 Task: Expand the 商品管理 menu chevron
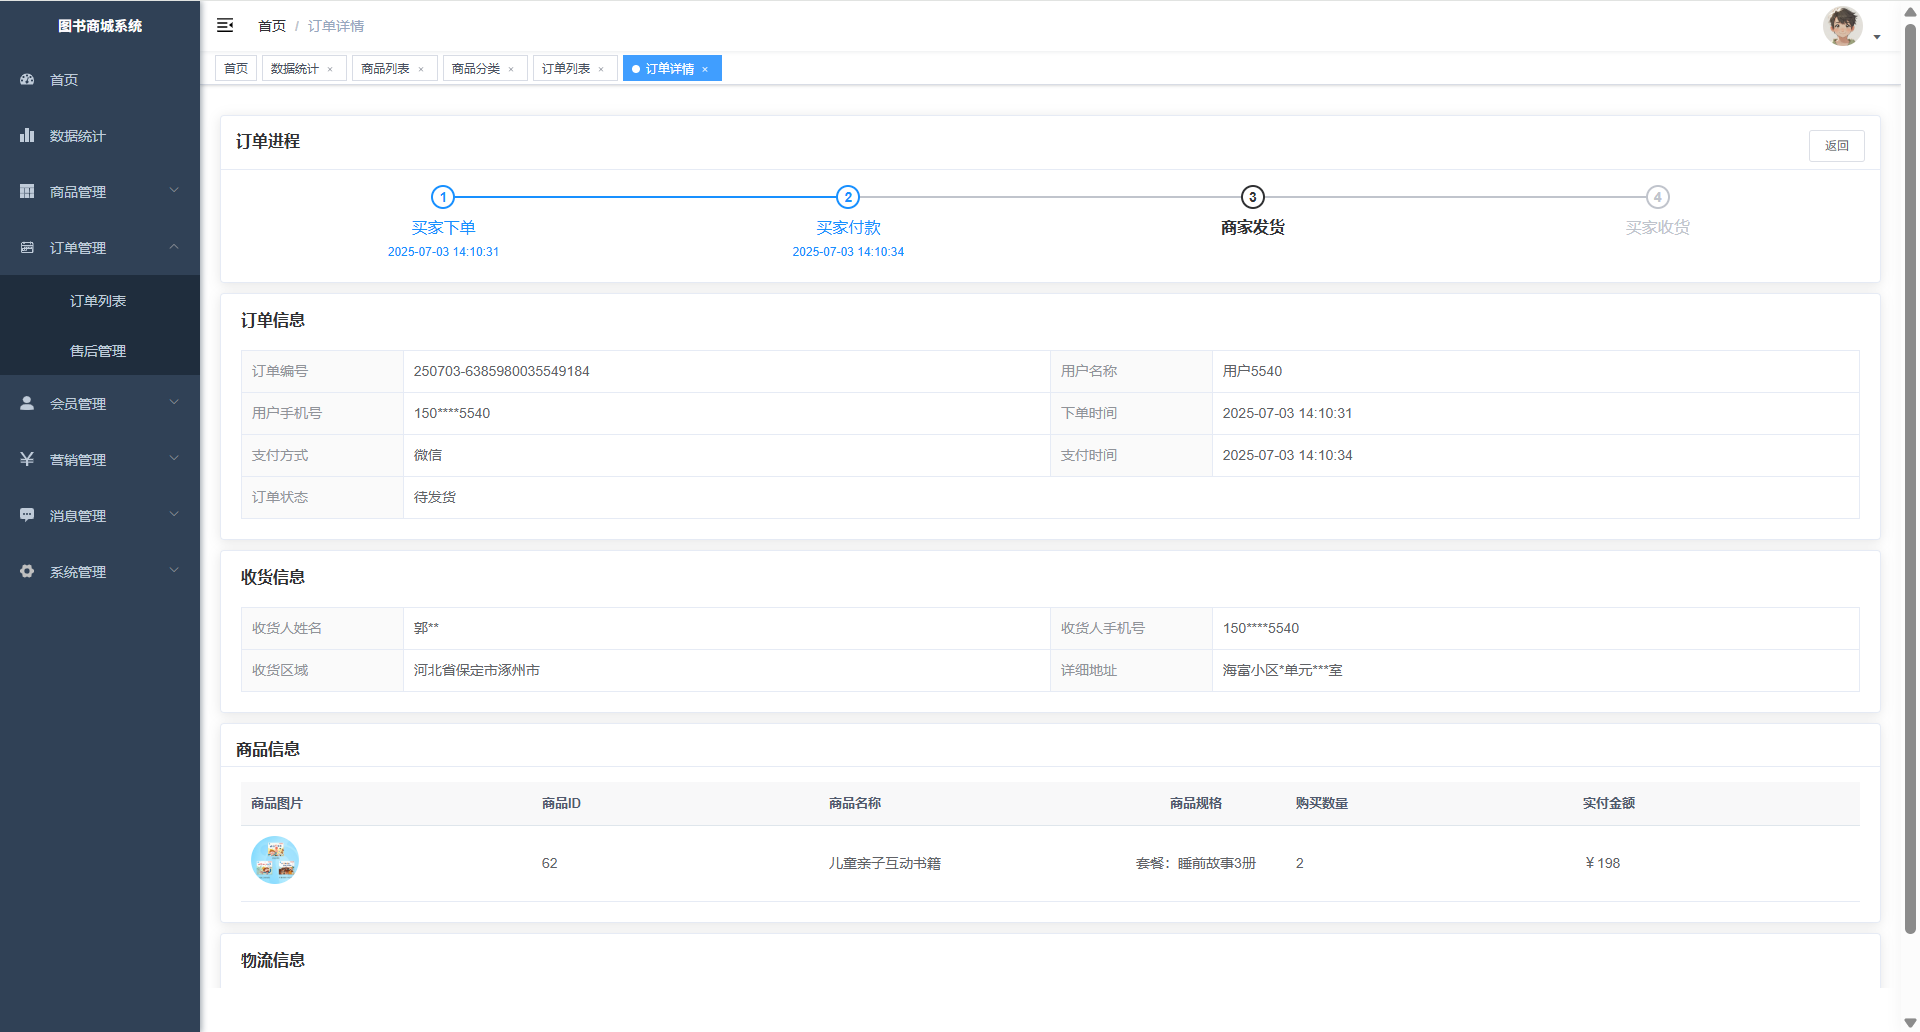click(x=174, y=191)
